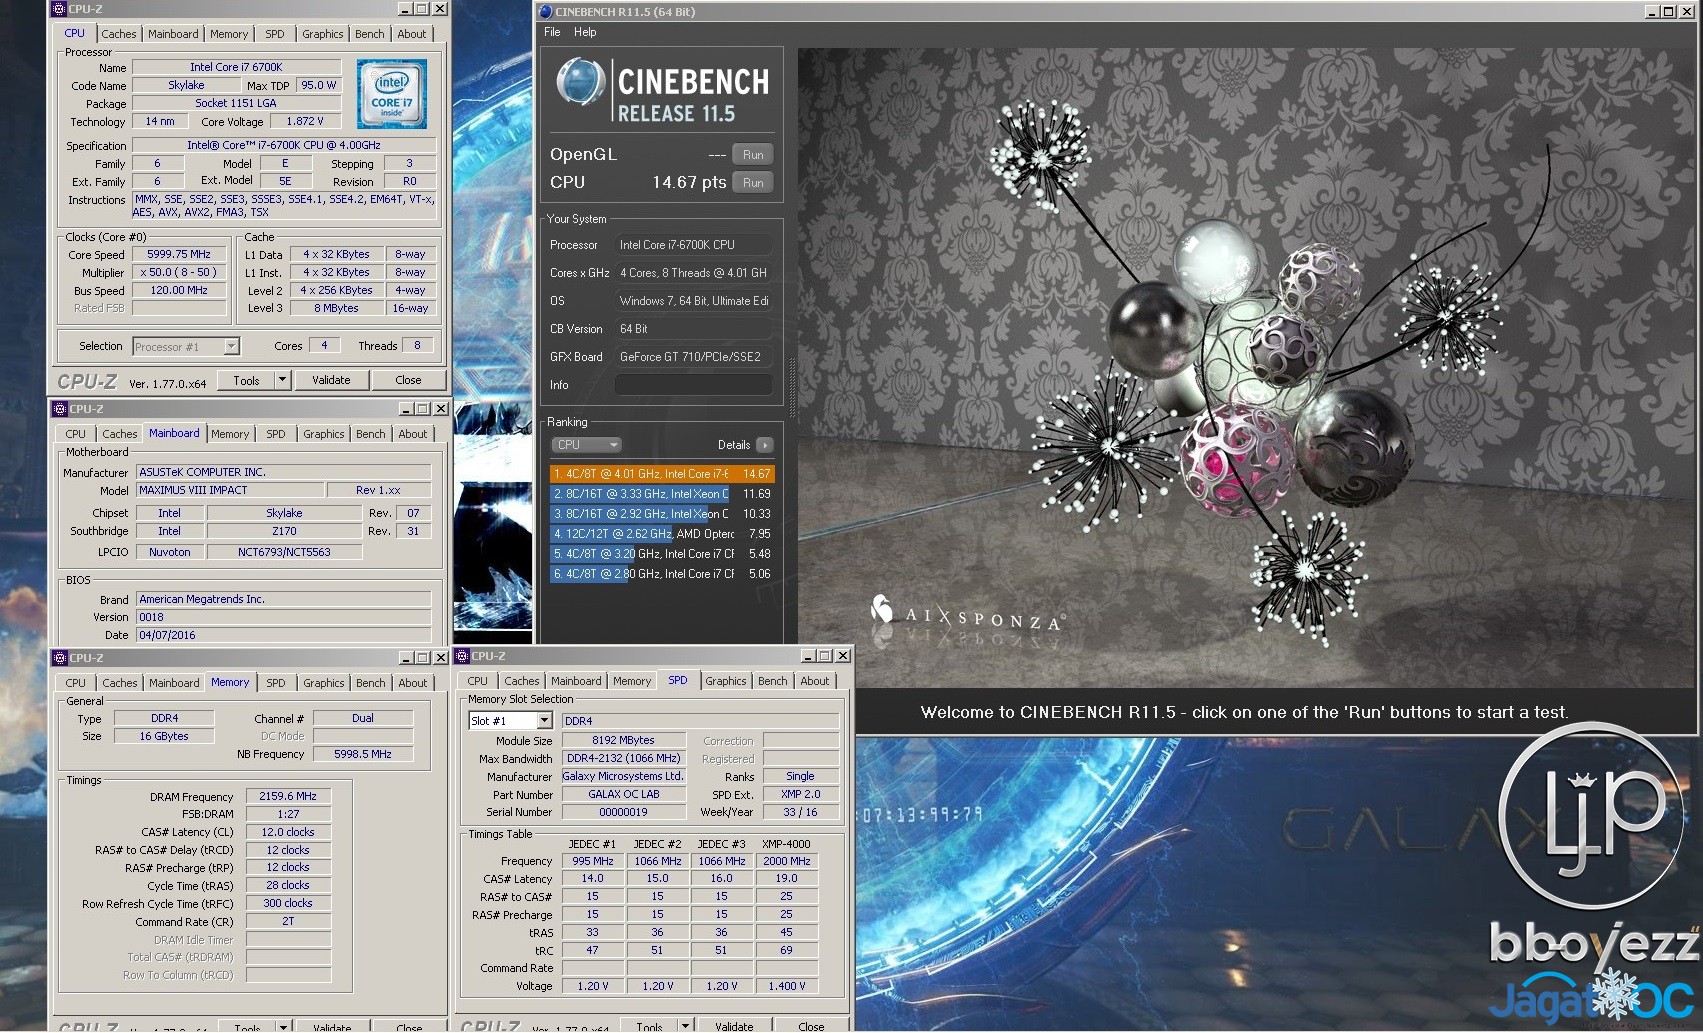
Task: Select Memory tab in SPD CPU-Z window
Action: (632, 681)
